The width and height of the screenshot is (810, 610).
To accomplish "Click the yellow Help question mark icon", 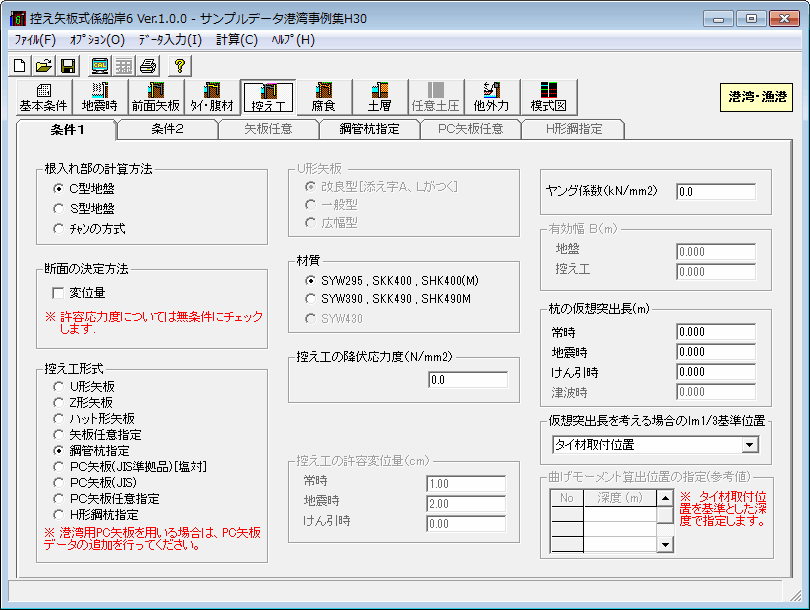I will pyautogui.click(x=180, y=66).
